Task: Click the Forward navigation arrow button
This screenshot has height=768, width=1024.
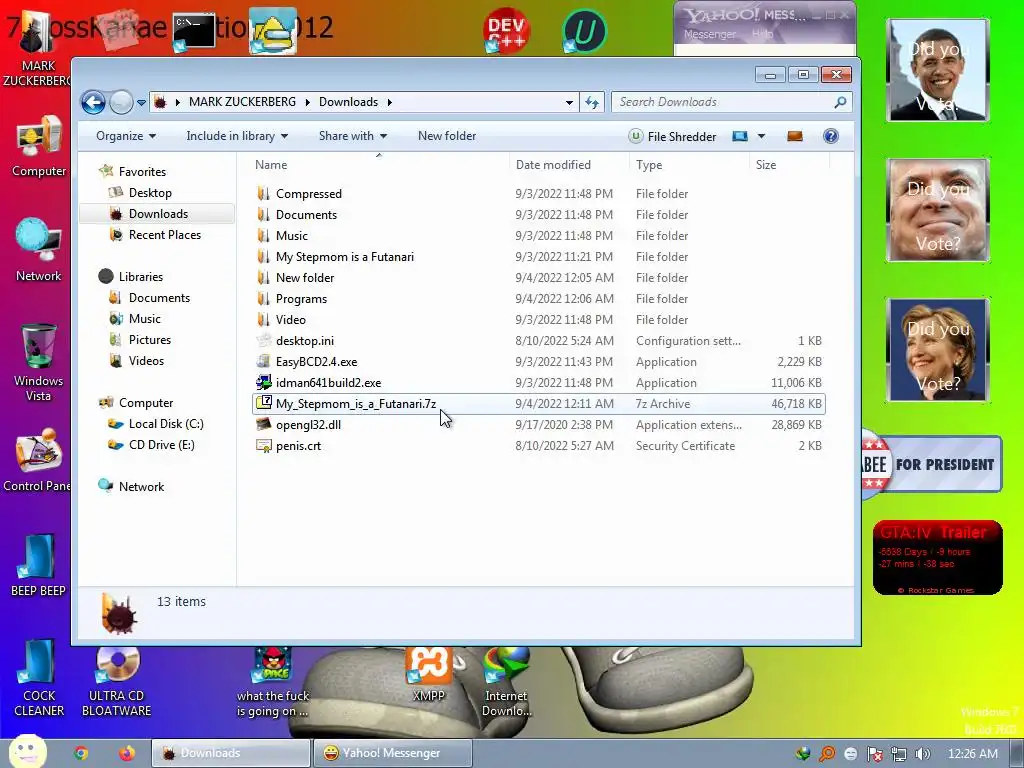Action: 121,103
